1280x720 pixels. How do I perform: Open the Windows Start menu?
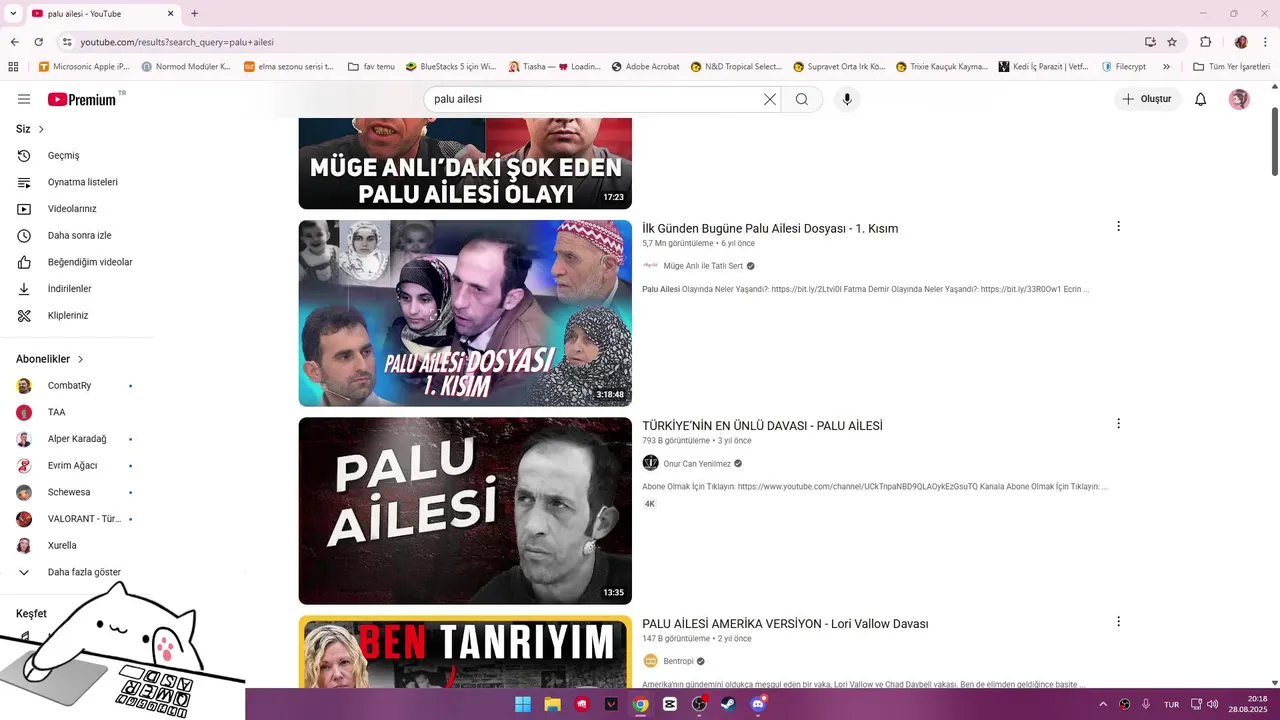pos(523,704)
